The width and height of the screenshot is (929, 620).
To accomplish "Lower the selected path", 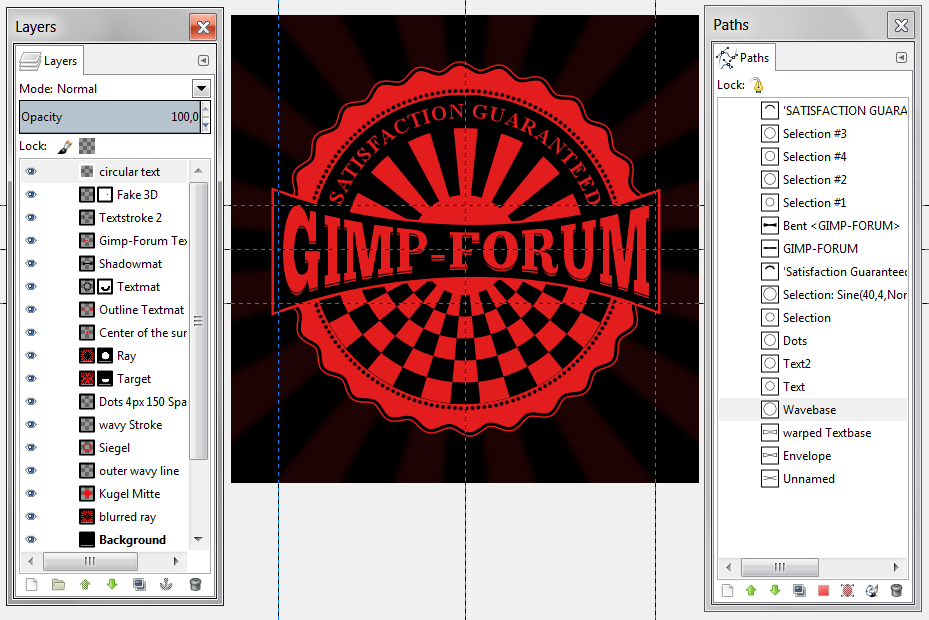I will (x=775, y=590).
